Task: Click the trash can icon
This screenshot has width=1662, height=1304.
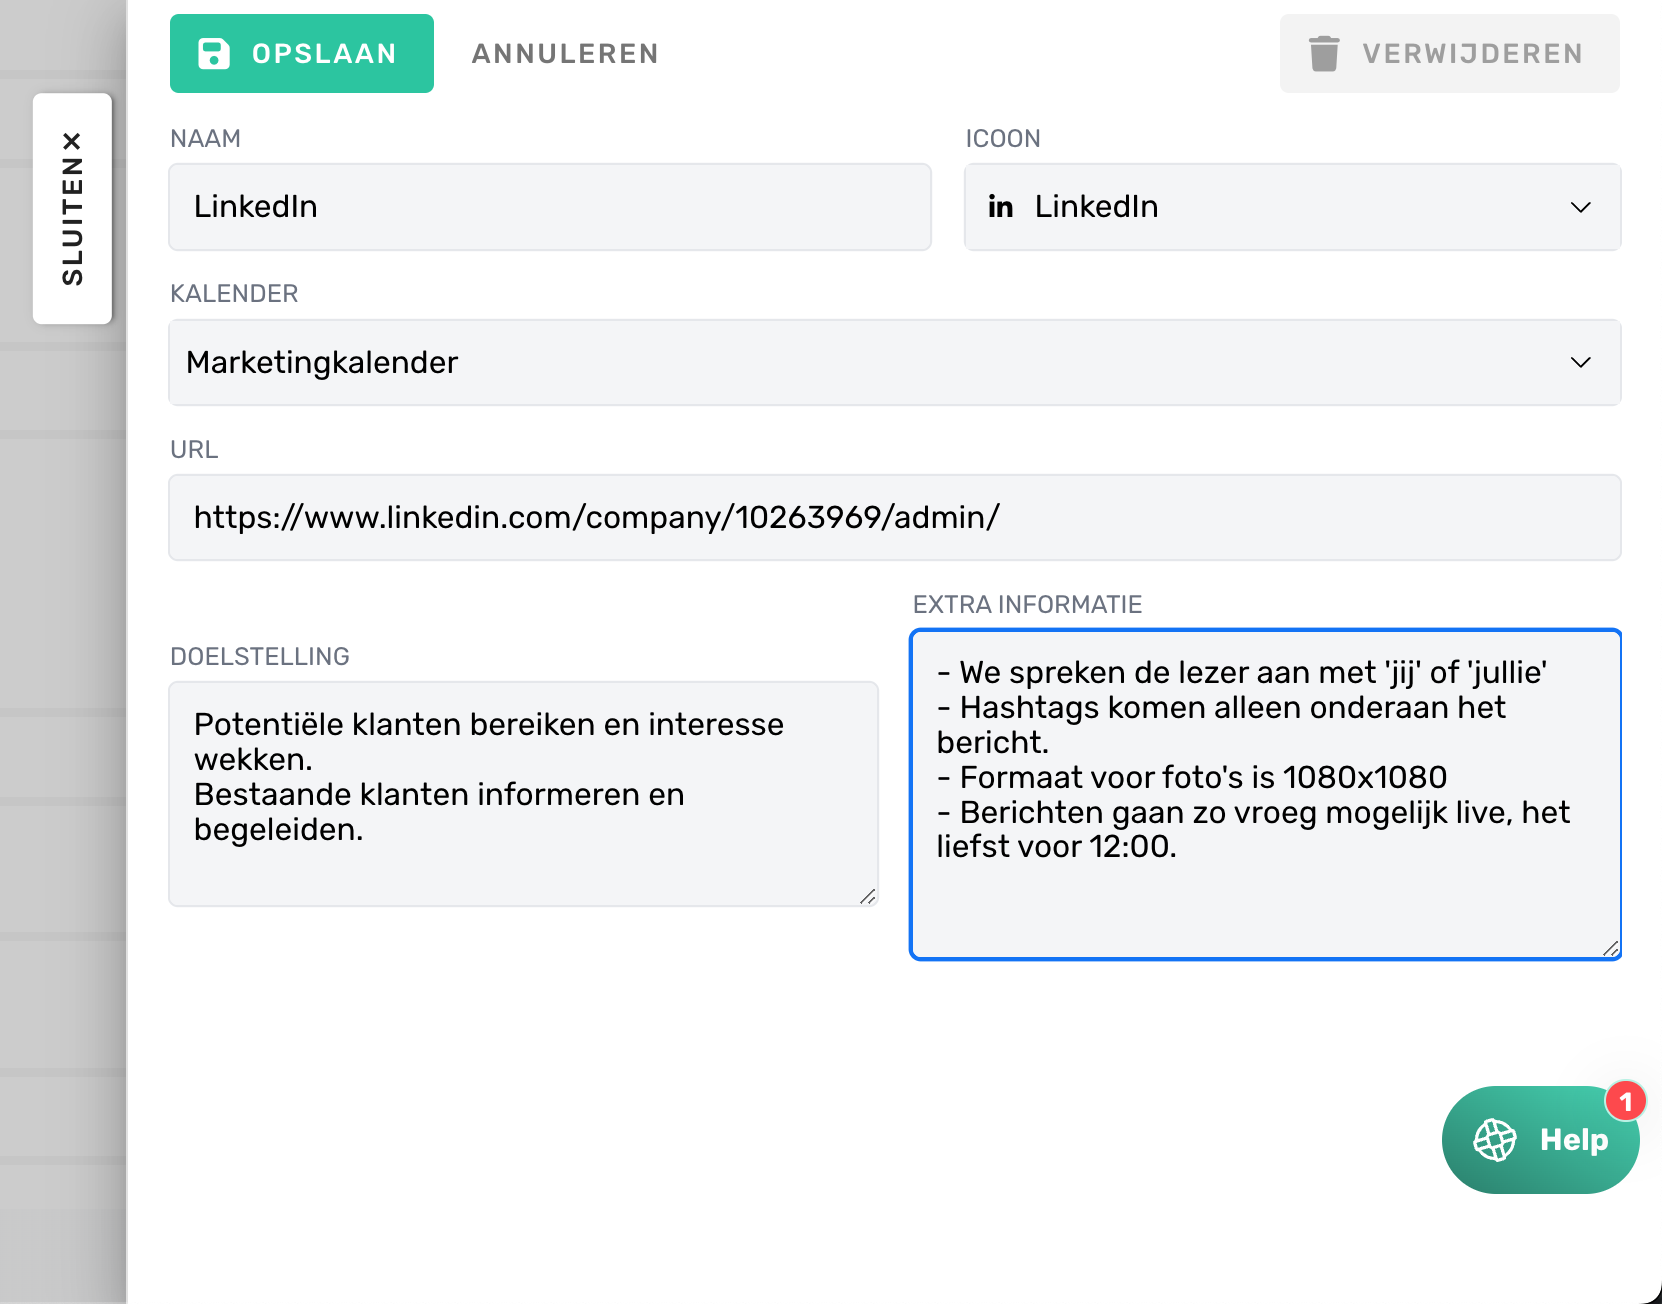Action: 1324,54
